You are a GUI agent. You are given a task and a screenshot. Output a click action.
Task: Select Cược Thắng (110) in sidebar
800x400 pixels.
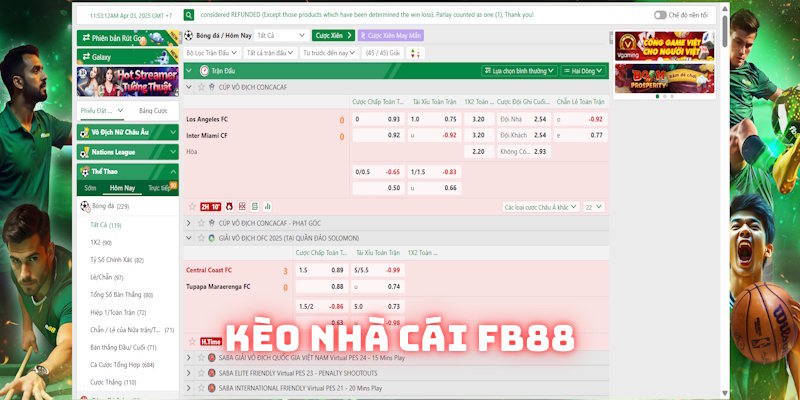coord(113,382)
